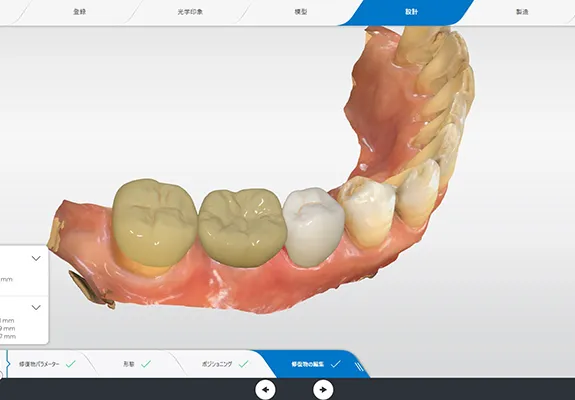Click the checkmark beside 修復物パラメーター

[x=71, y=364]
